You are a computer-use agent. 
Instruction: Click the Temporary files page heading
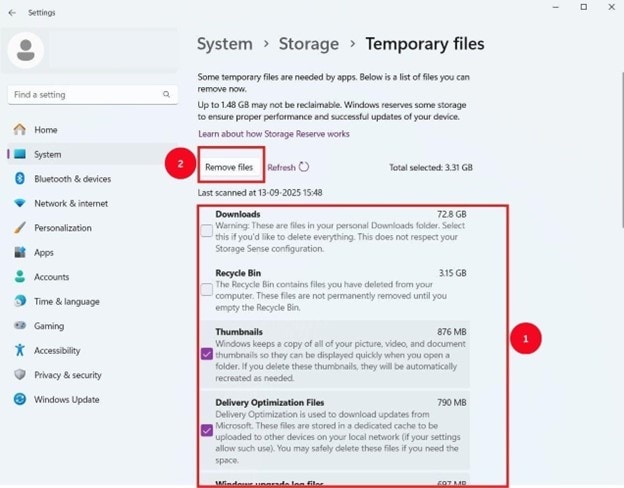[425, 44]
